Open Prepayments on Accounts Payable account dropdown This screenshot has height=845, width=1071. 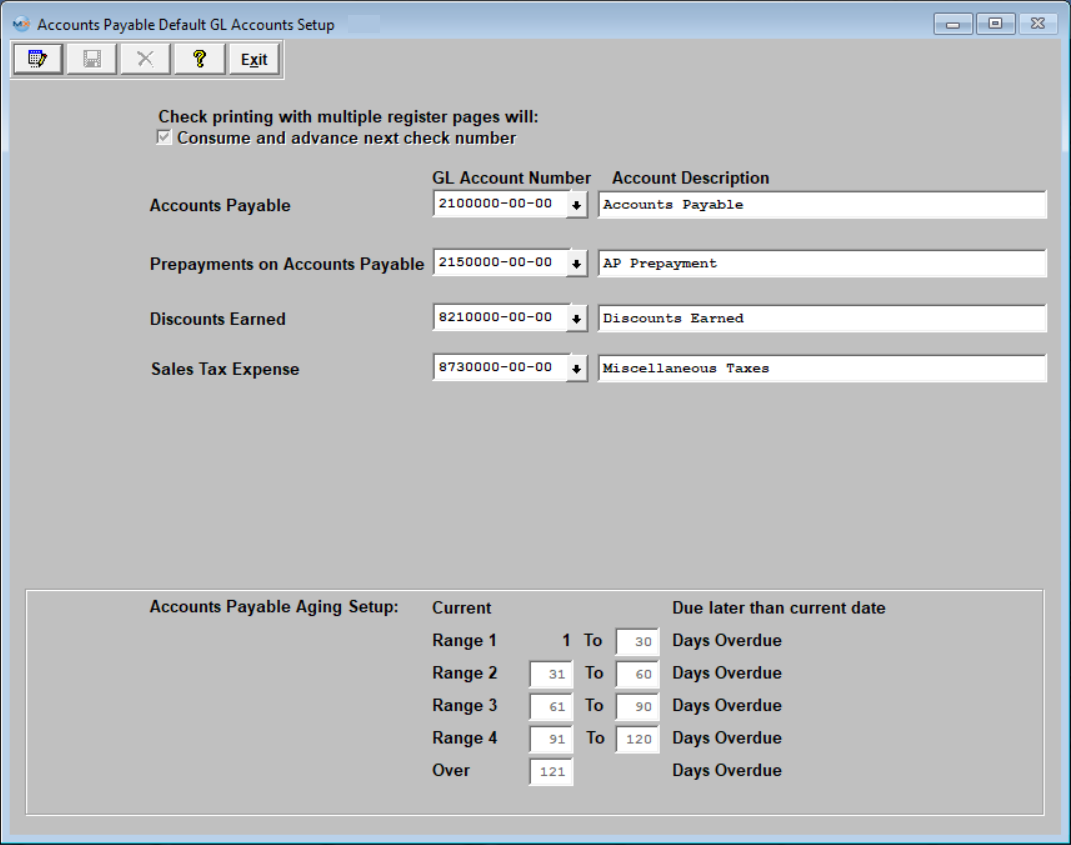coord(576,264)
